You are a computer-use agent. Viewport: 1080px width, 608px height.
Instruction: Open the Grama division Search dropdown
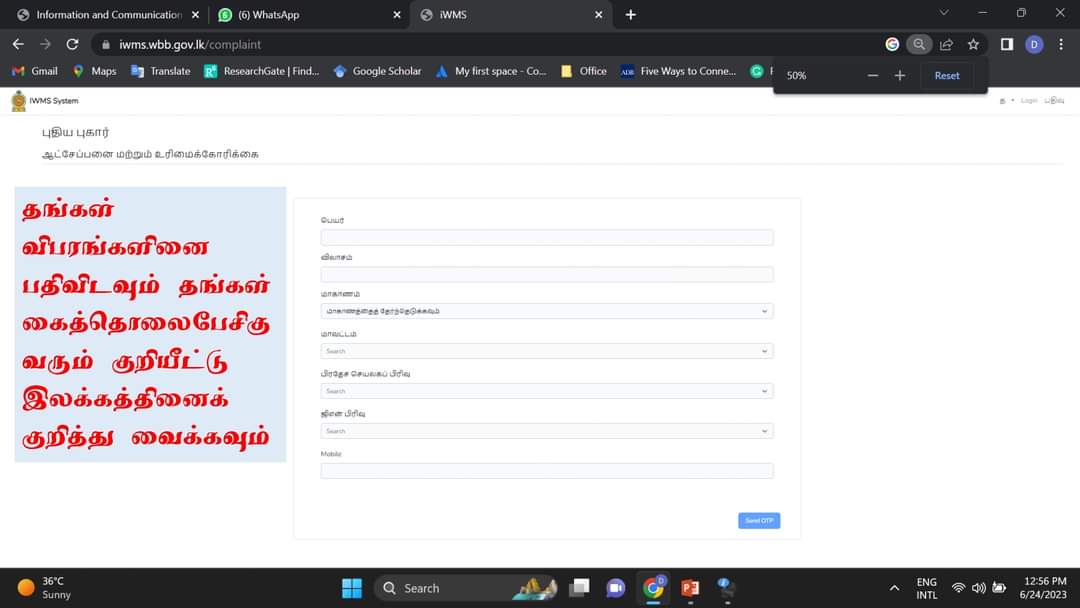tap(547, 431)
